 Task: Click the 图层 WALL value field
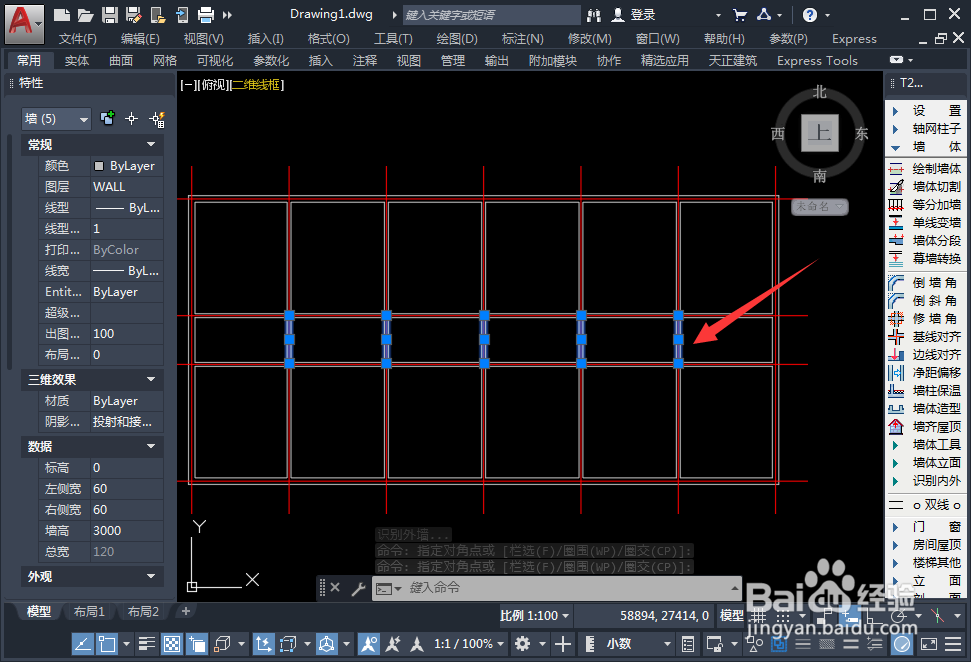(127, 187)
